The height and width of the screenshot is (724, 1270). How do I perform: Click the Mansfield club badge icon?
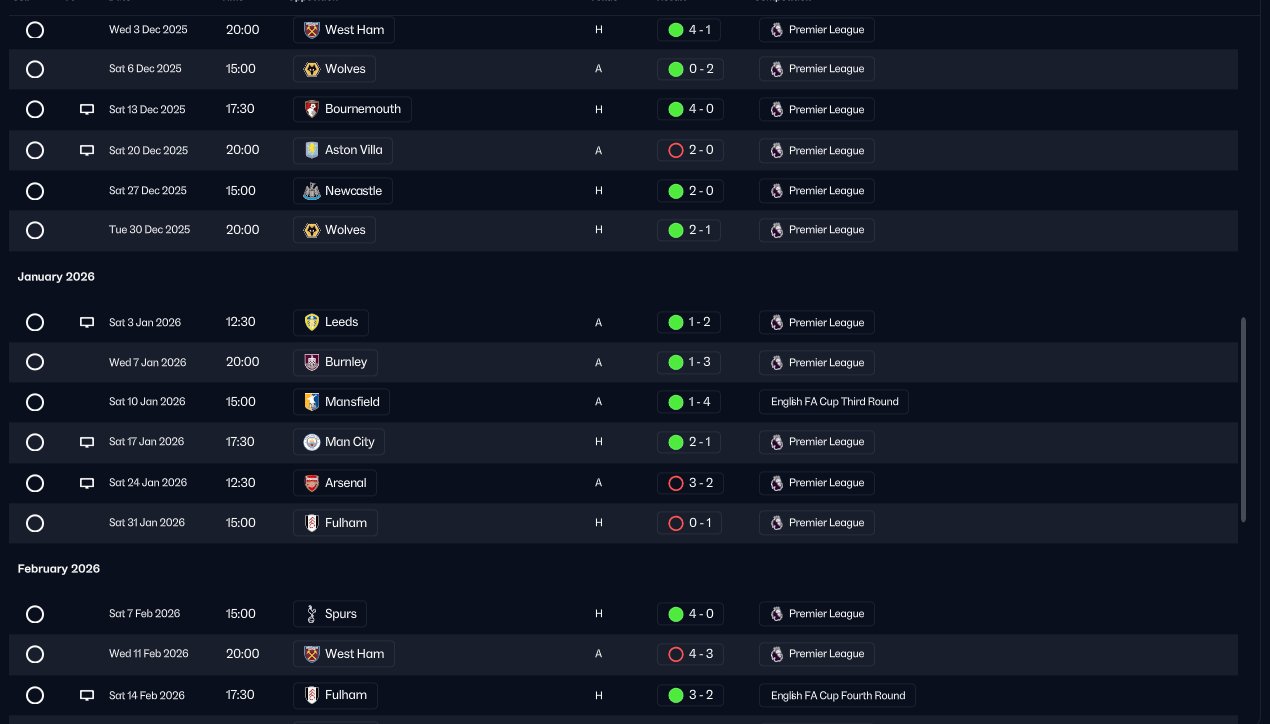click(312, 402)
